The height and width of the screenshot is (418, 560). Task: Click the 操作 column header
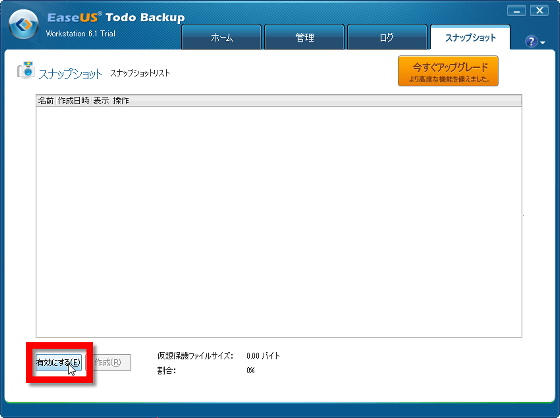tap(121, 101)
